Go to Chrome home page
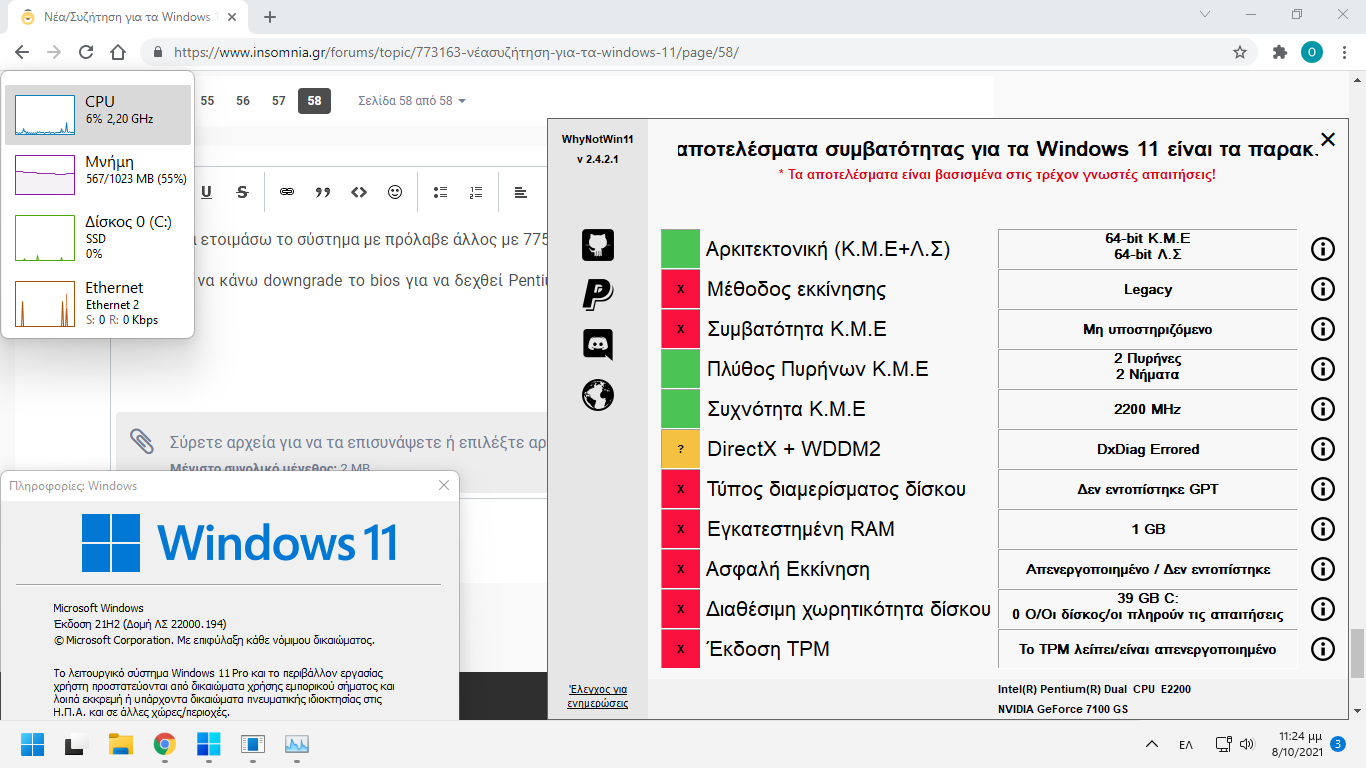Image resolution: width=1366 pixels, height=768 pixels. pyautogui.click(x=118, y=52)
